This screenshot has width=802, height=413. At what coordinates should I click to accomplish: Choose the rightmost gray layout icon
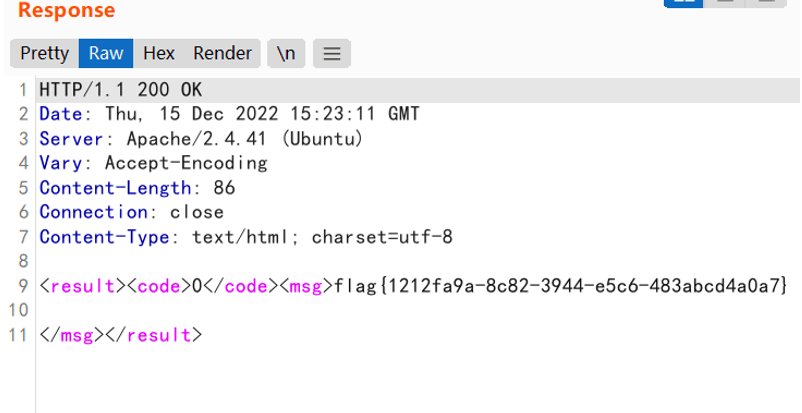(x=766, y=3)
